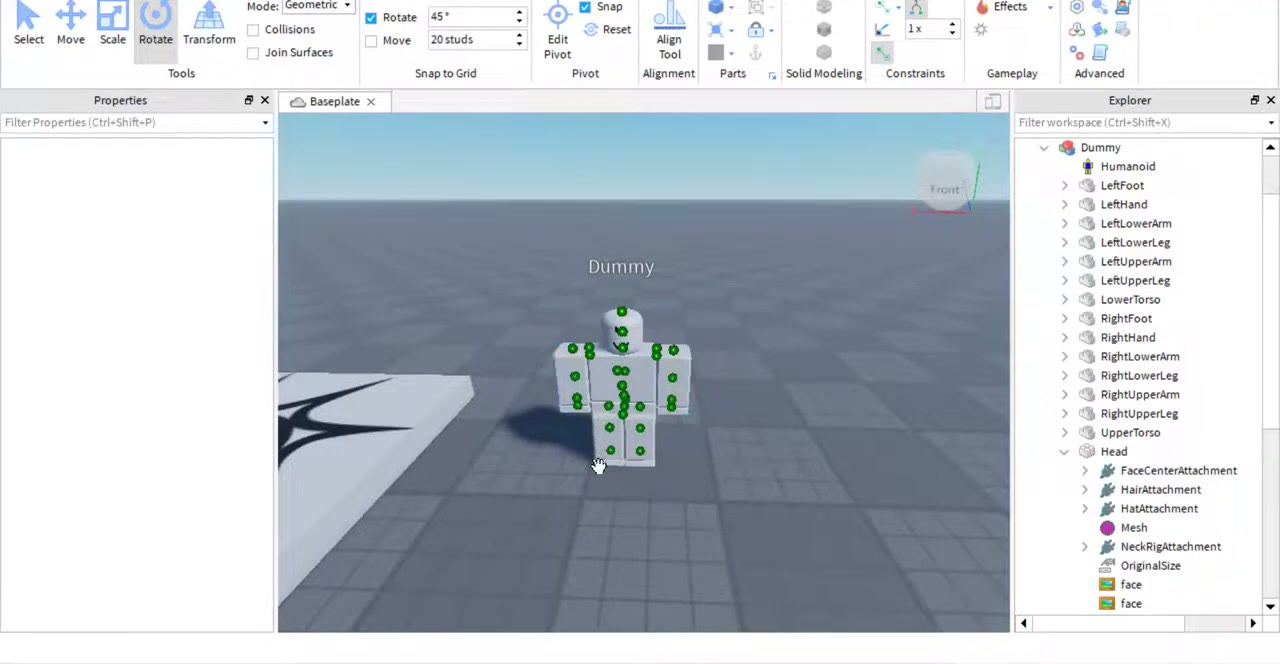
Task: Toggle the Move snap checkbox
Action: (371, 41)
